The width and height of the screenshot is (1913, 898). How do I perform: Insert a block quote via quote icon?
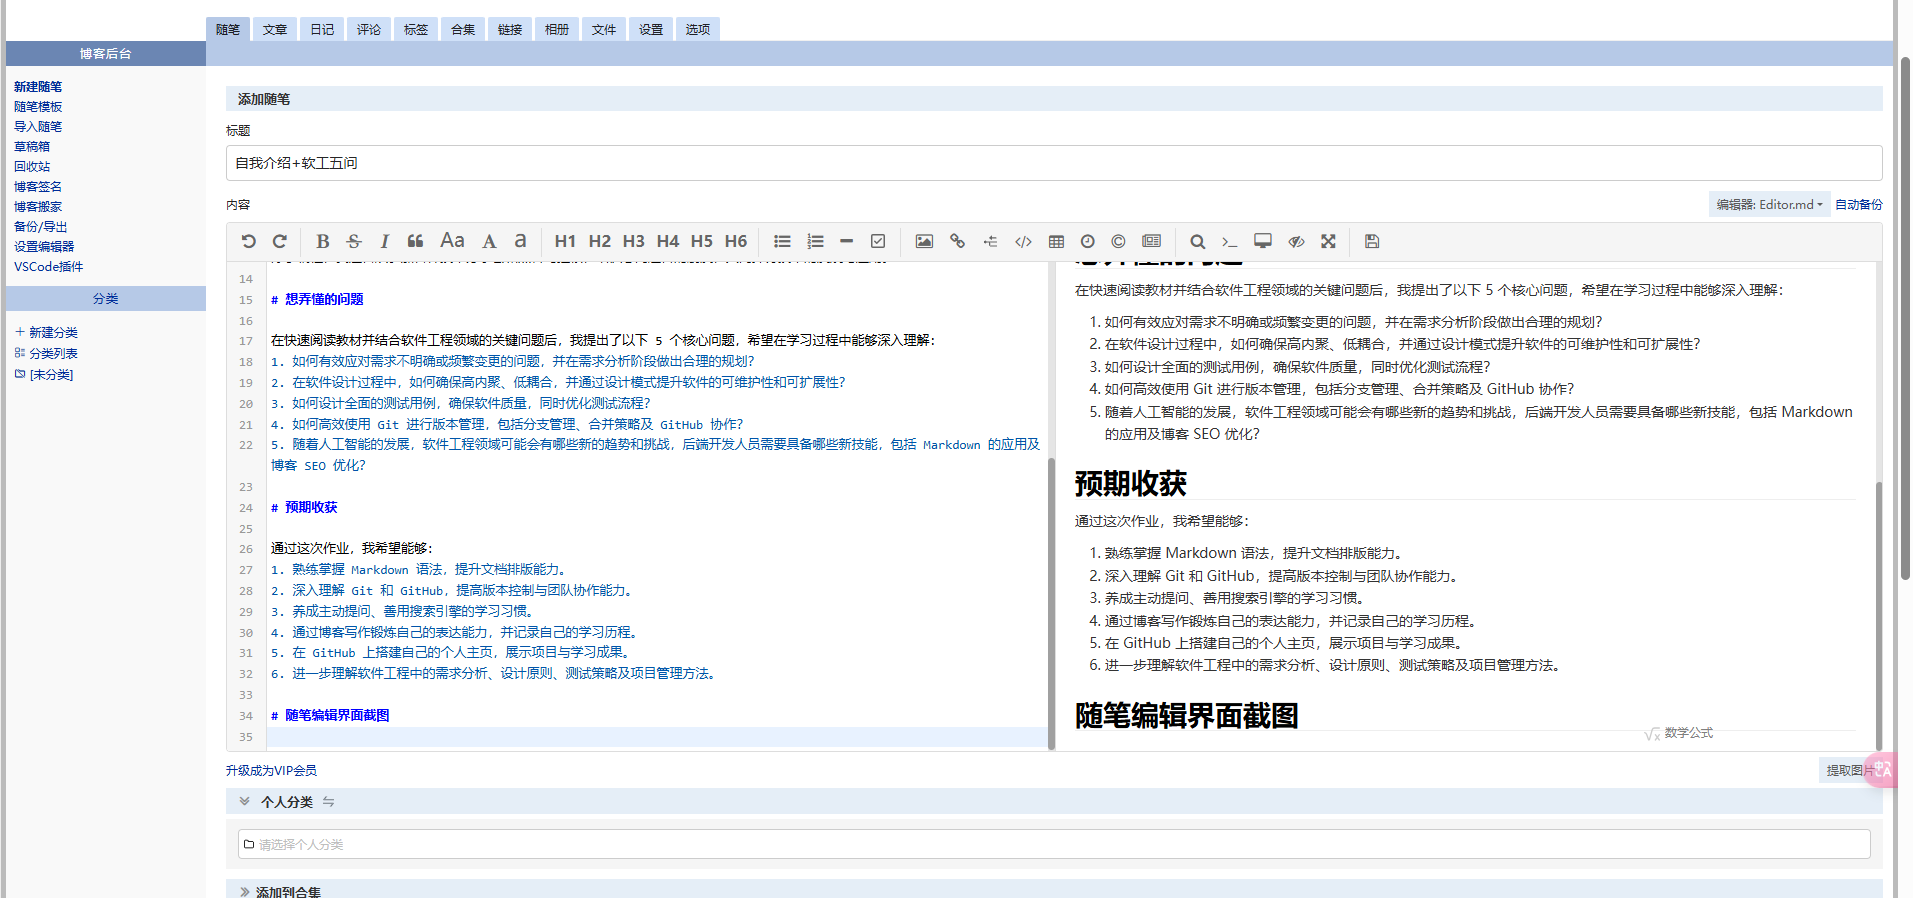(416, 241)
